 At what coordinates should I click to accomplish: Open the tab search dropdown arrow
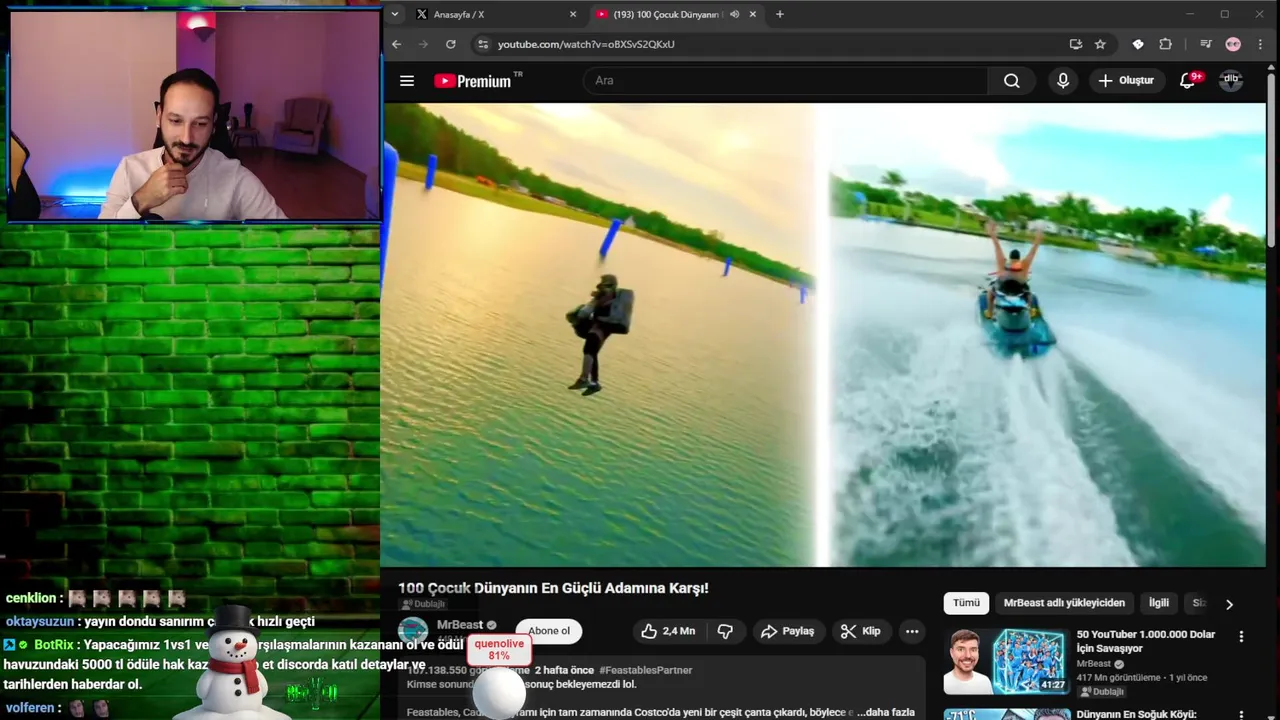tap(395, 14)
